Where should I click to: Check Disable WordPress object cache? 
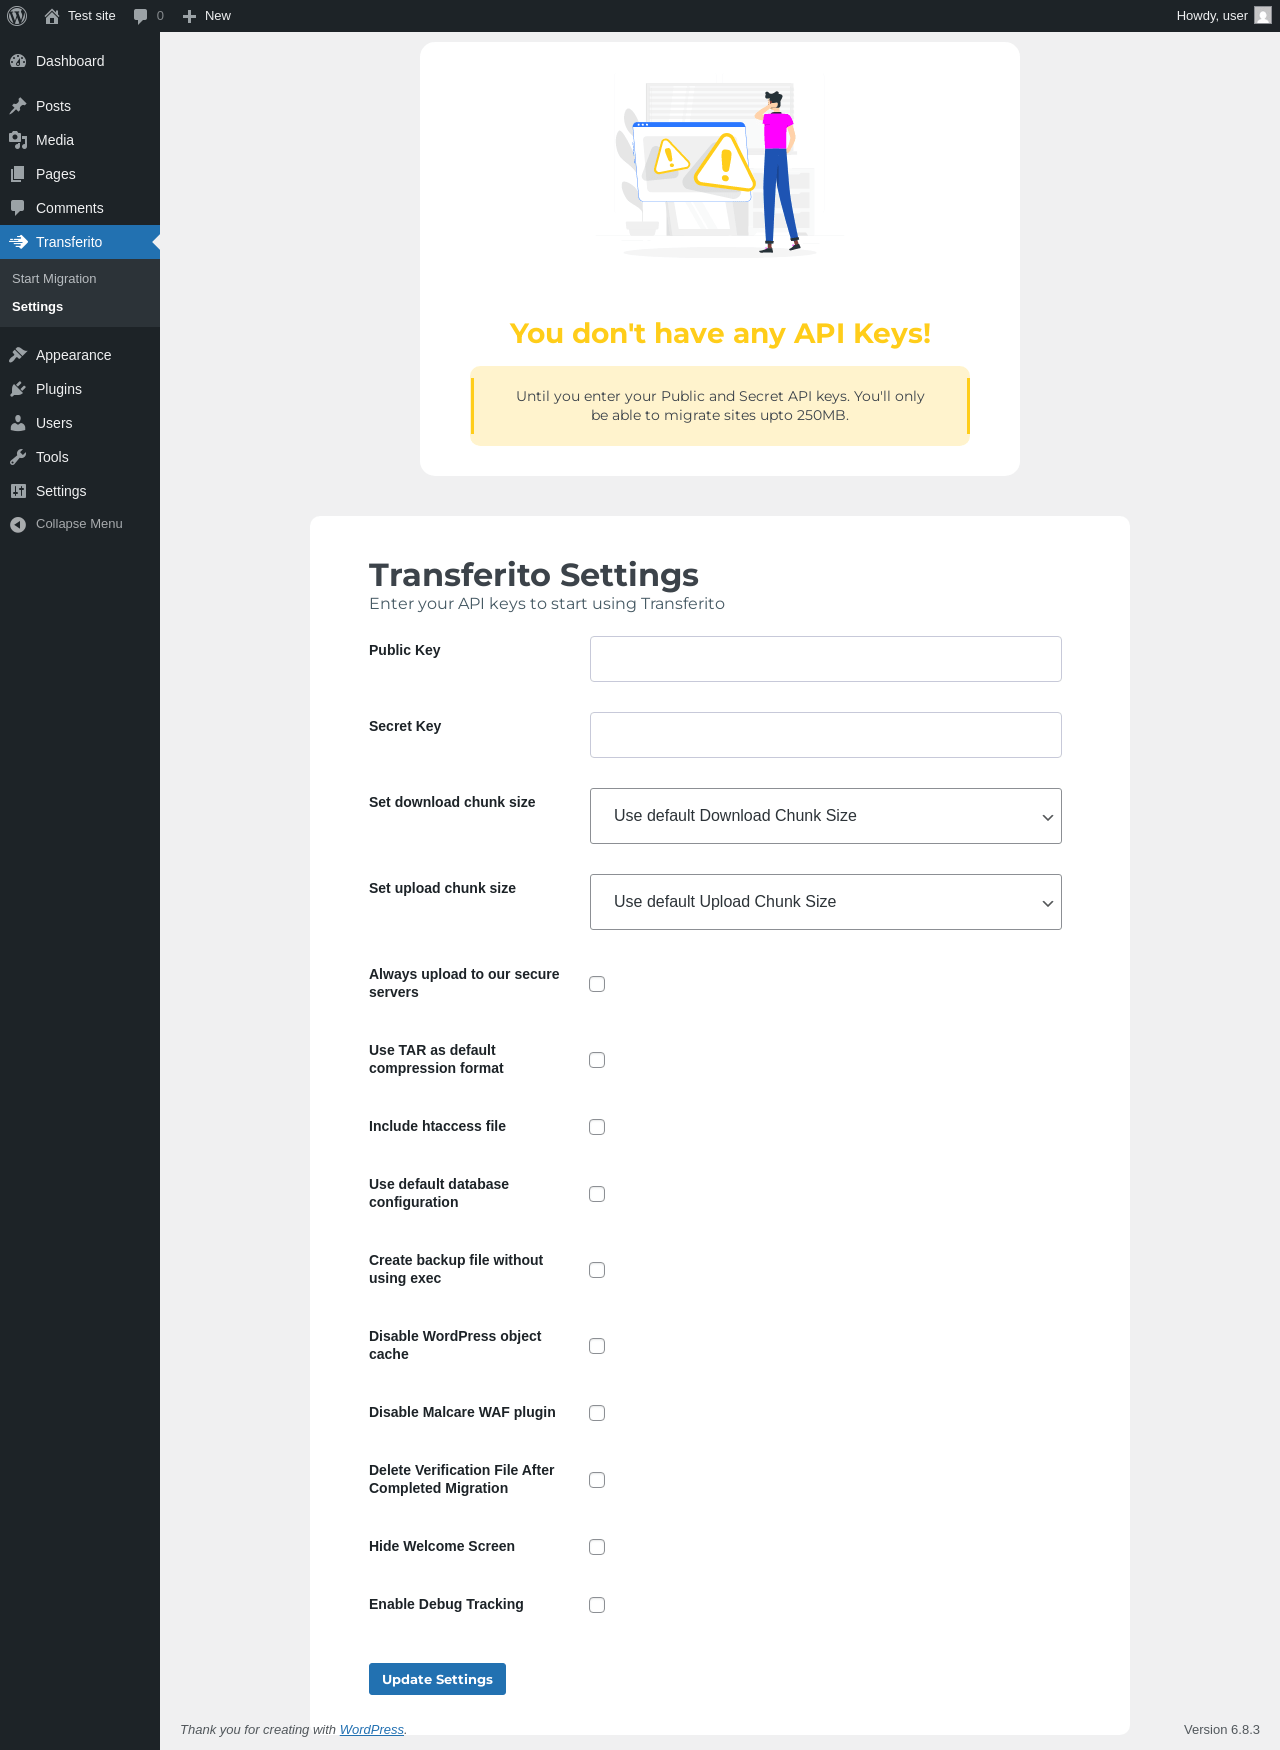[597, 1346]
